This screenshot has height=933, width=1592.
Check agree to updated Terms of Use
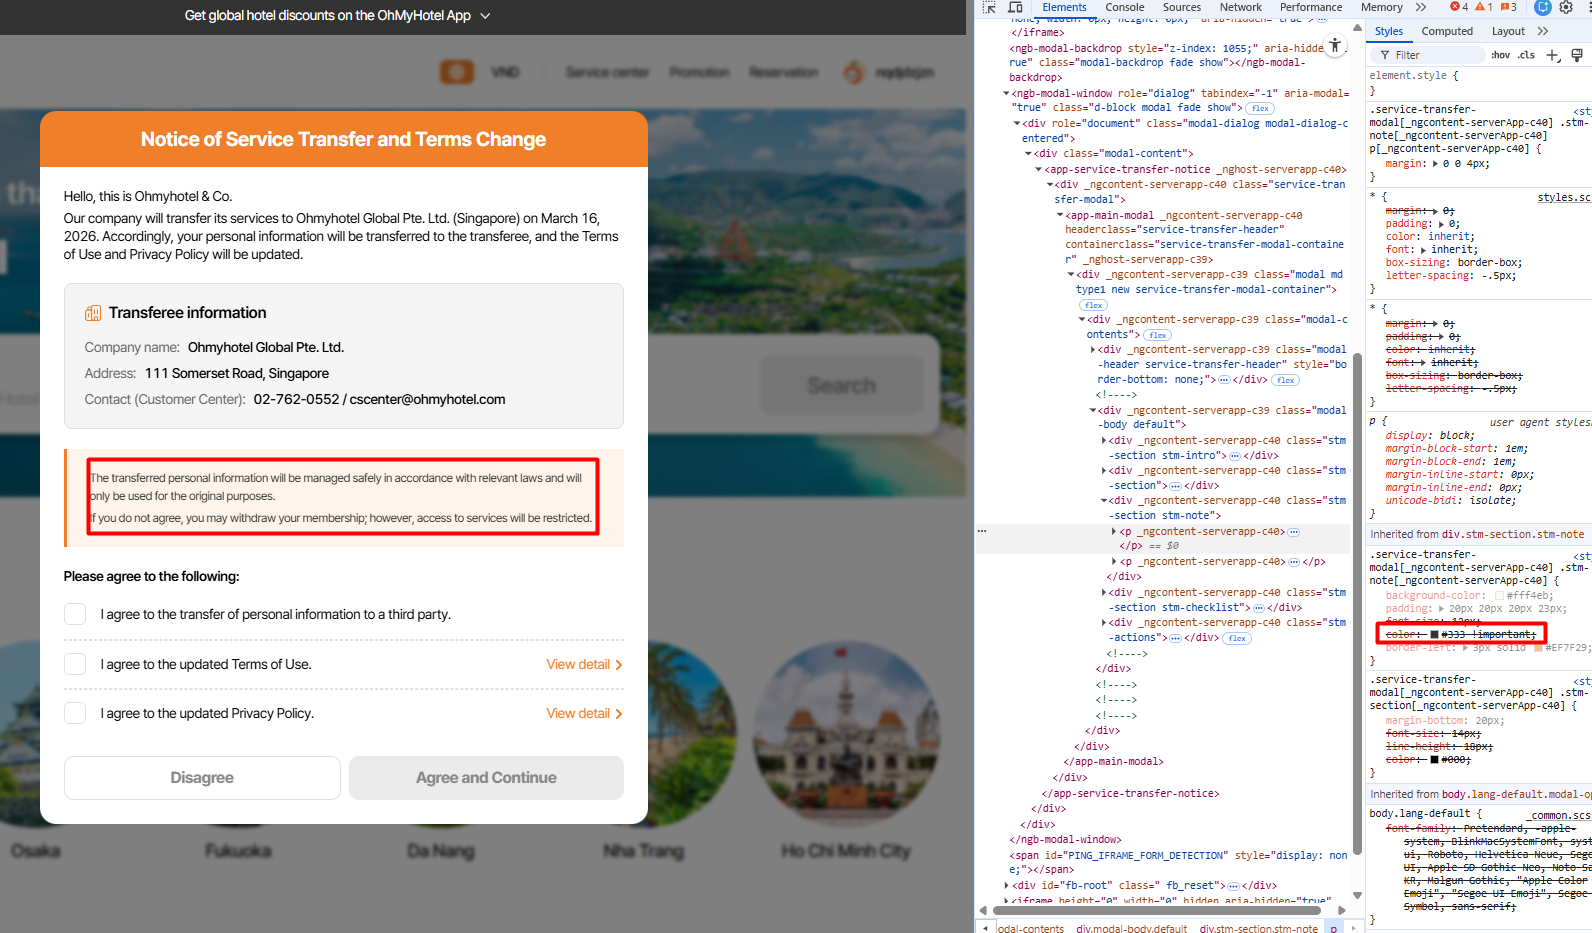click(x=75, y=664)
